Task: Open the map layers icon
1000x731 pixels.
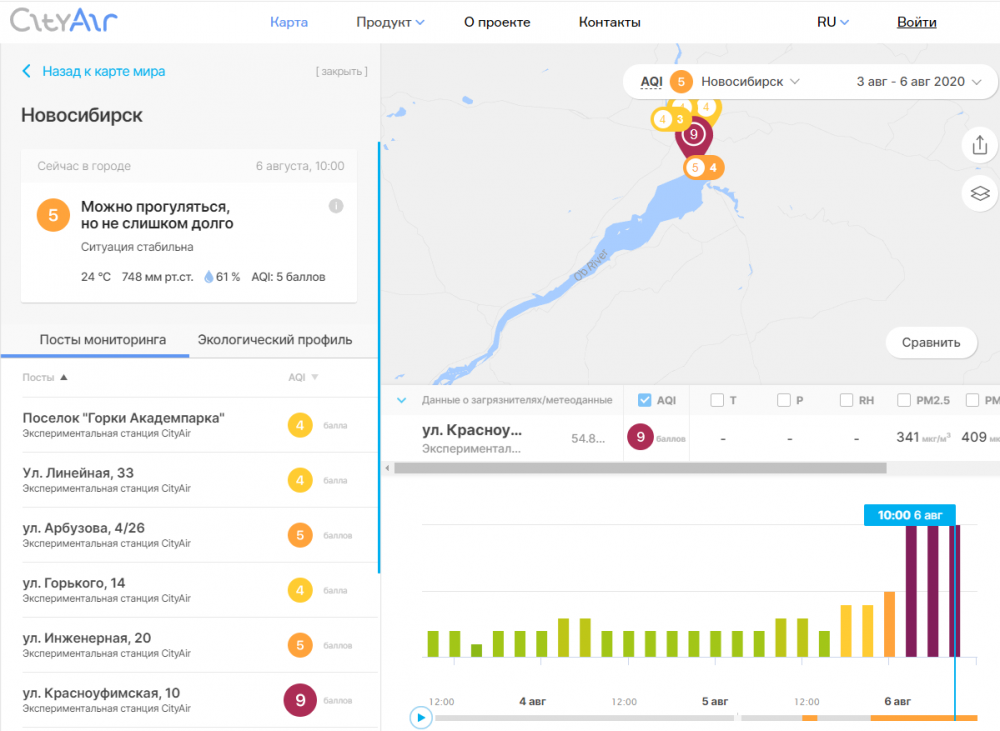Action: tap(979, 193)
